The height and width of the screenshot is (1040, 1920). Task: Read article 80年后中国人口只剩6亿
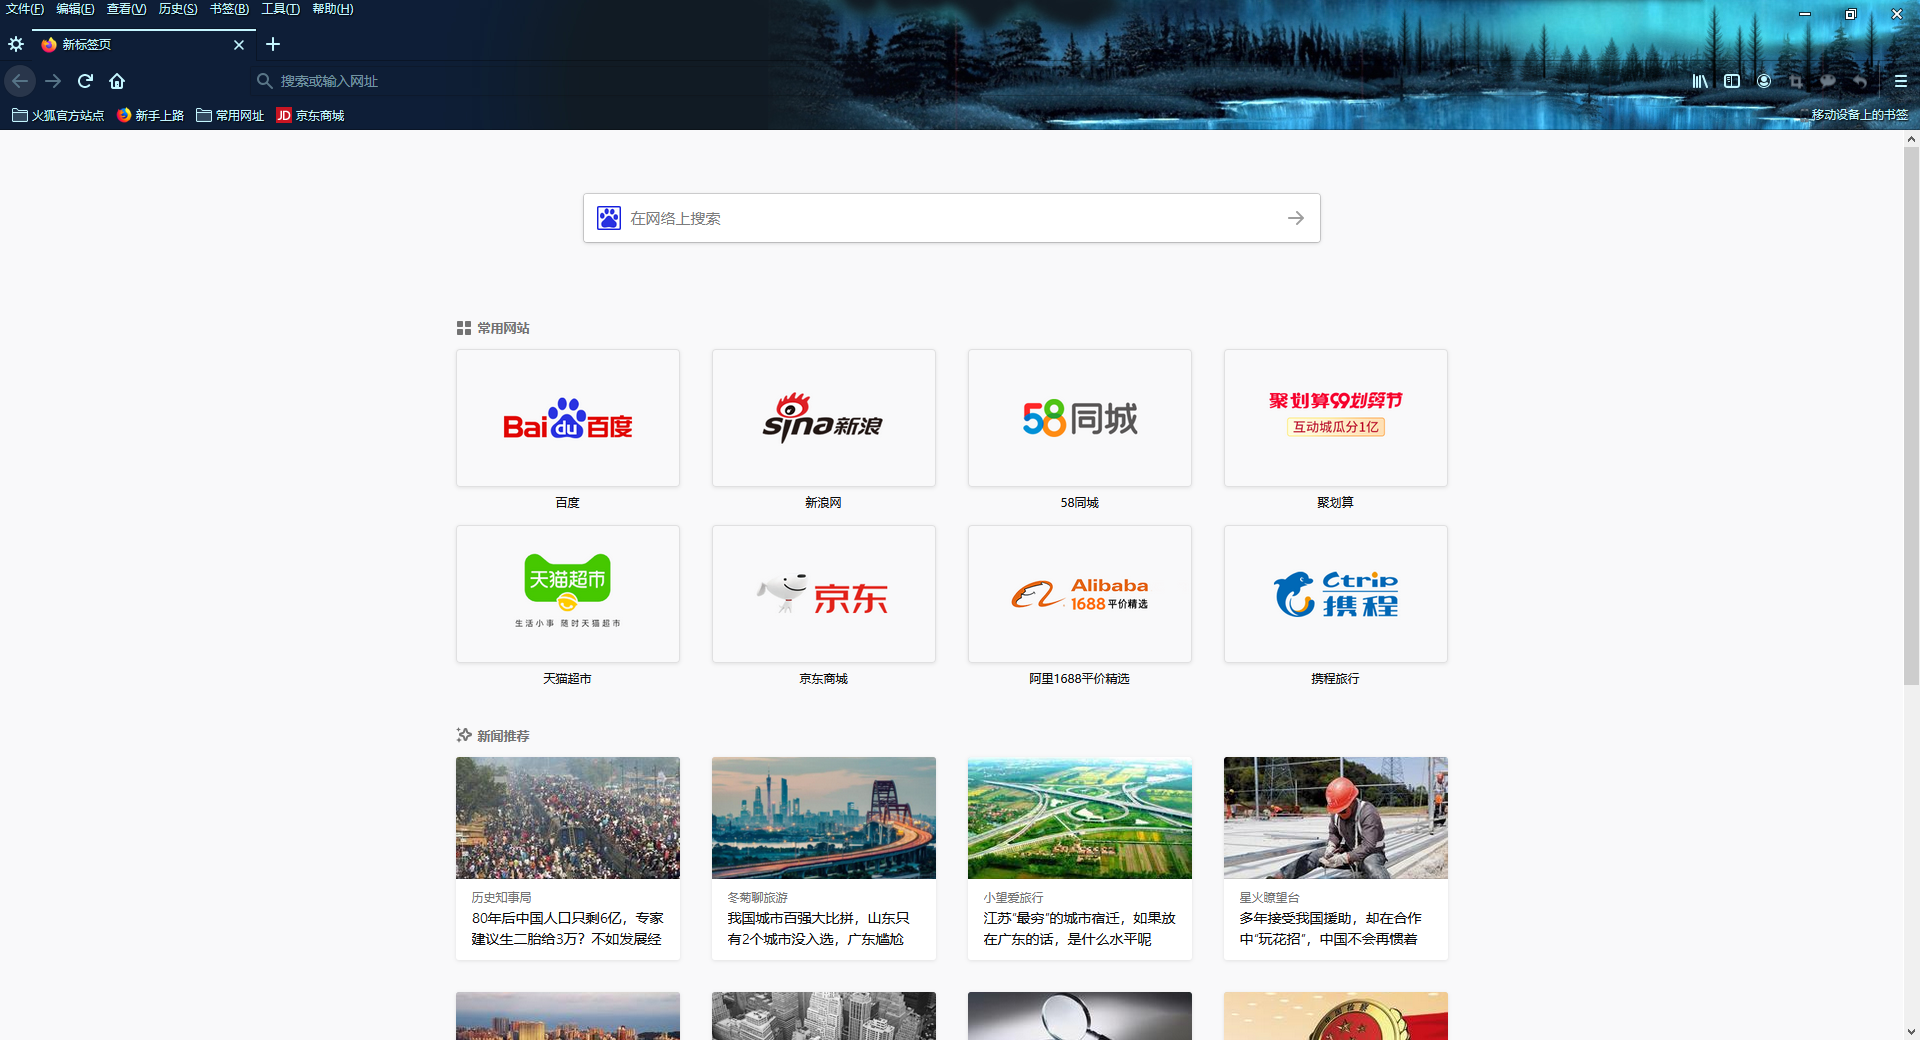pos(568,929)
